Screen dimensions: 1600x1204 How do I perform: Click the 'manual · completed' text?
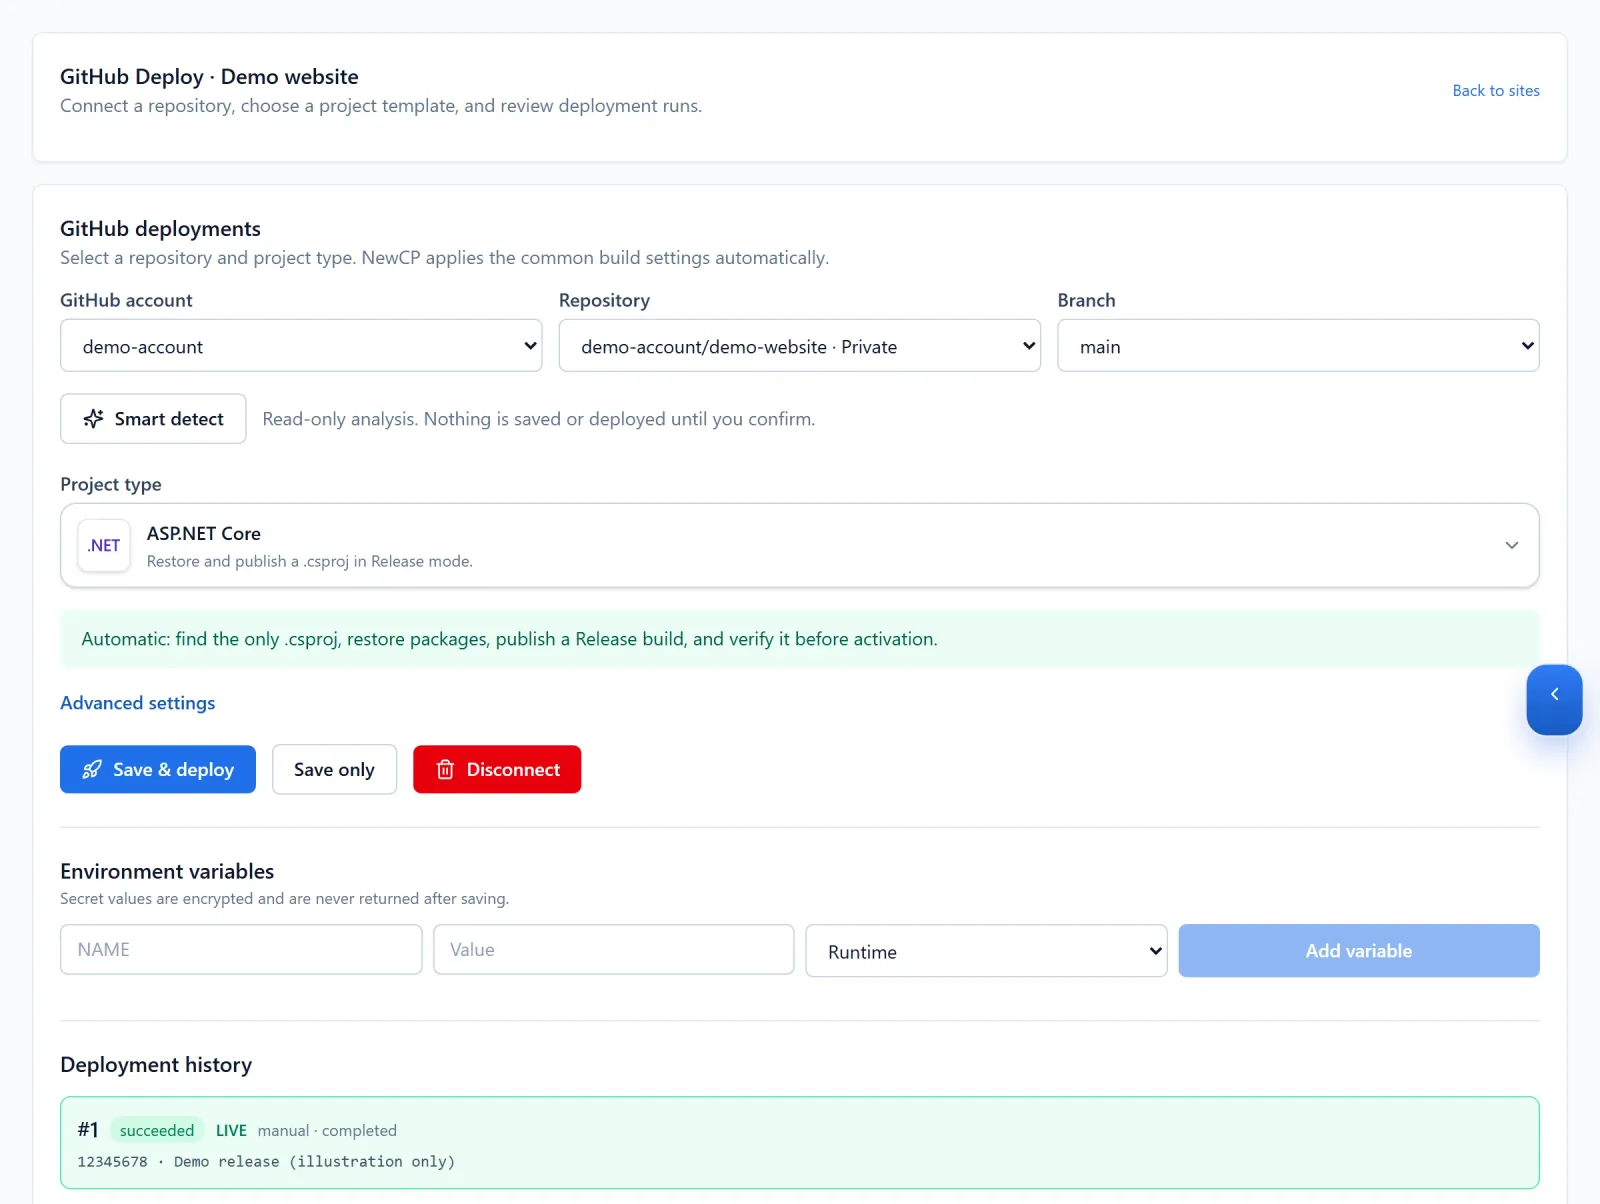[x=327, y=1130]
